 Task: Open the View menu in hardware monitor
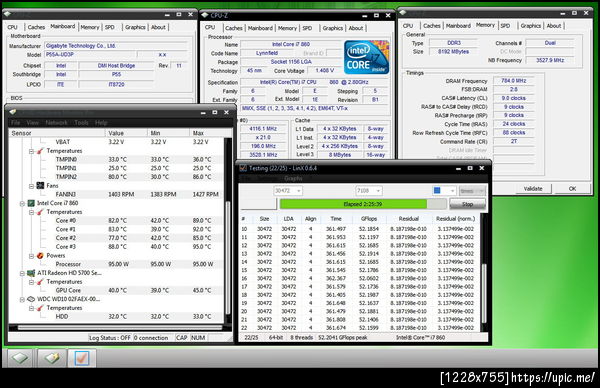point(33,122)
